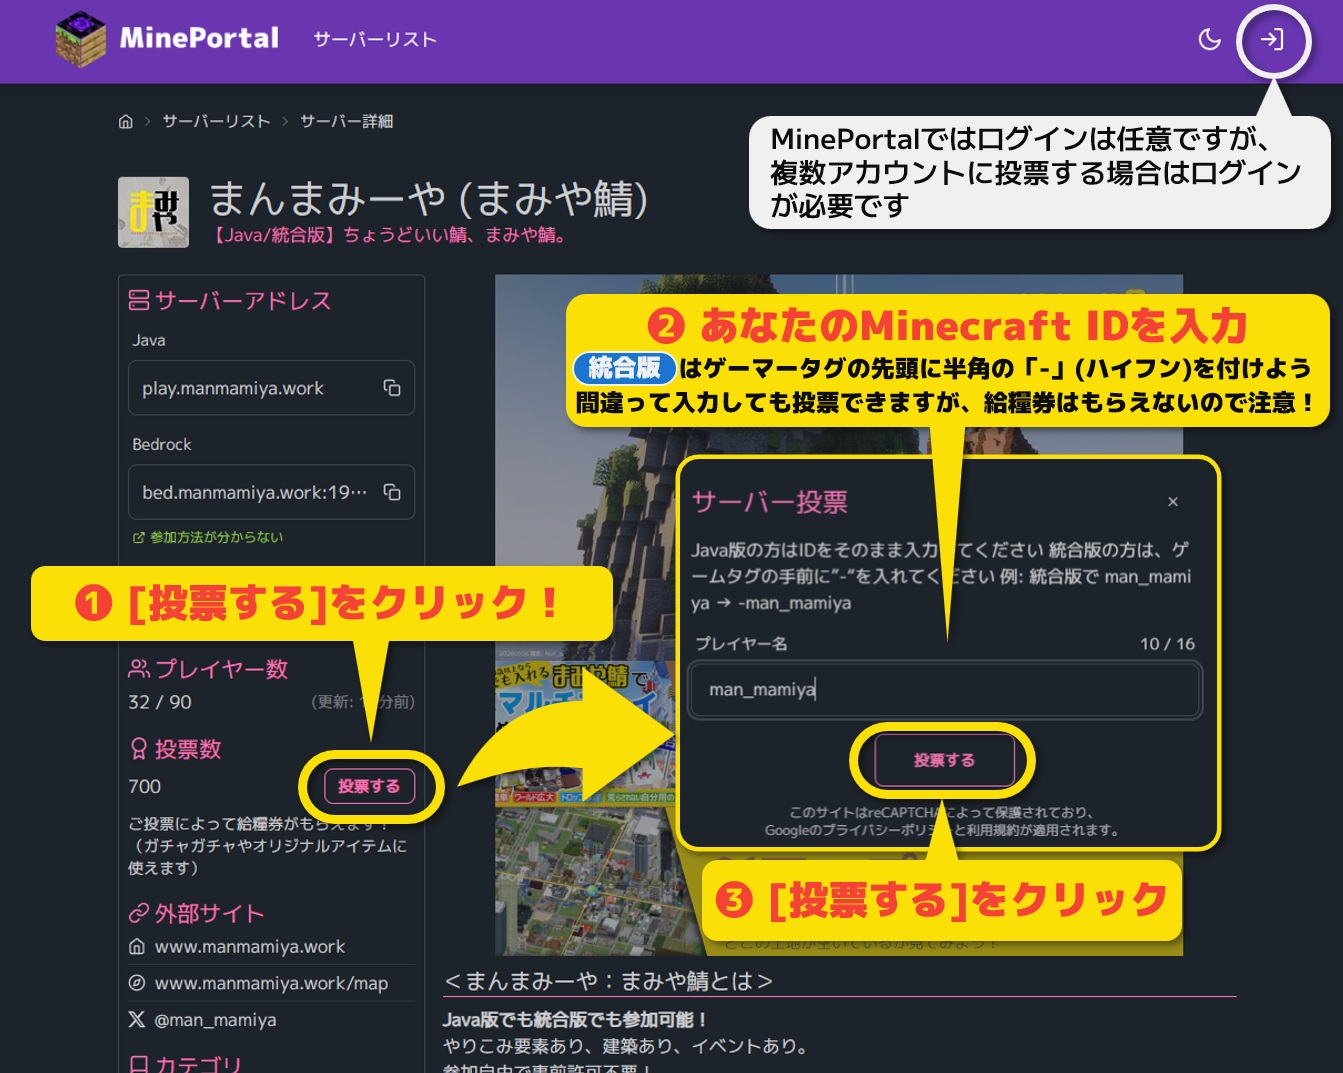
Task: Click the Java版でも統合版でも参加可能！ text
Action: [576, 1020]
